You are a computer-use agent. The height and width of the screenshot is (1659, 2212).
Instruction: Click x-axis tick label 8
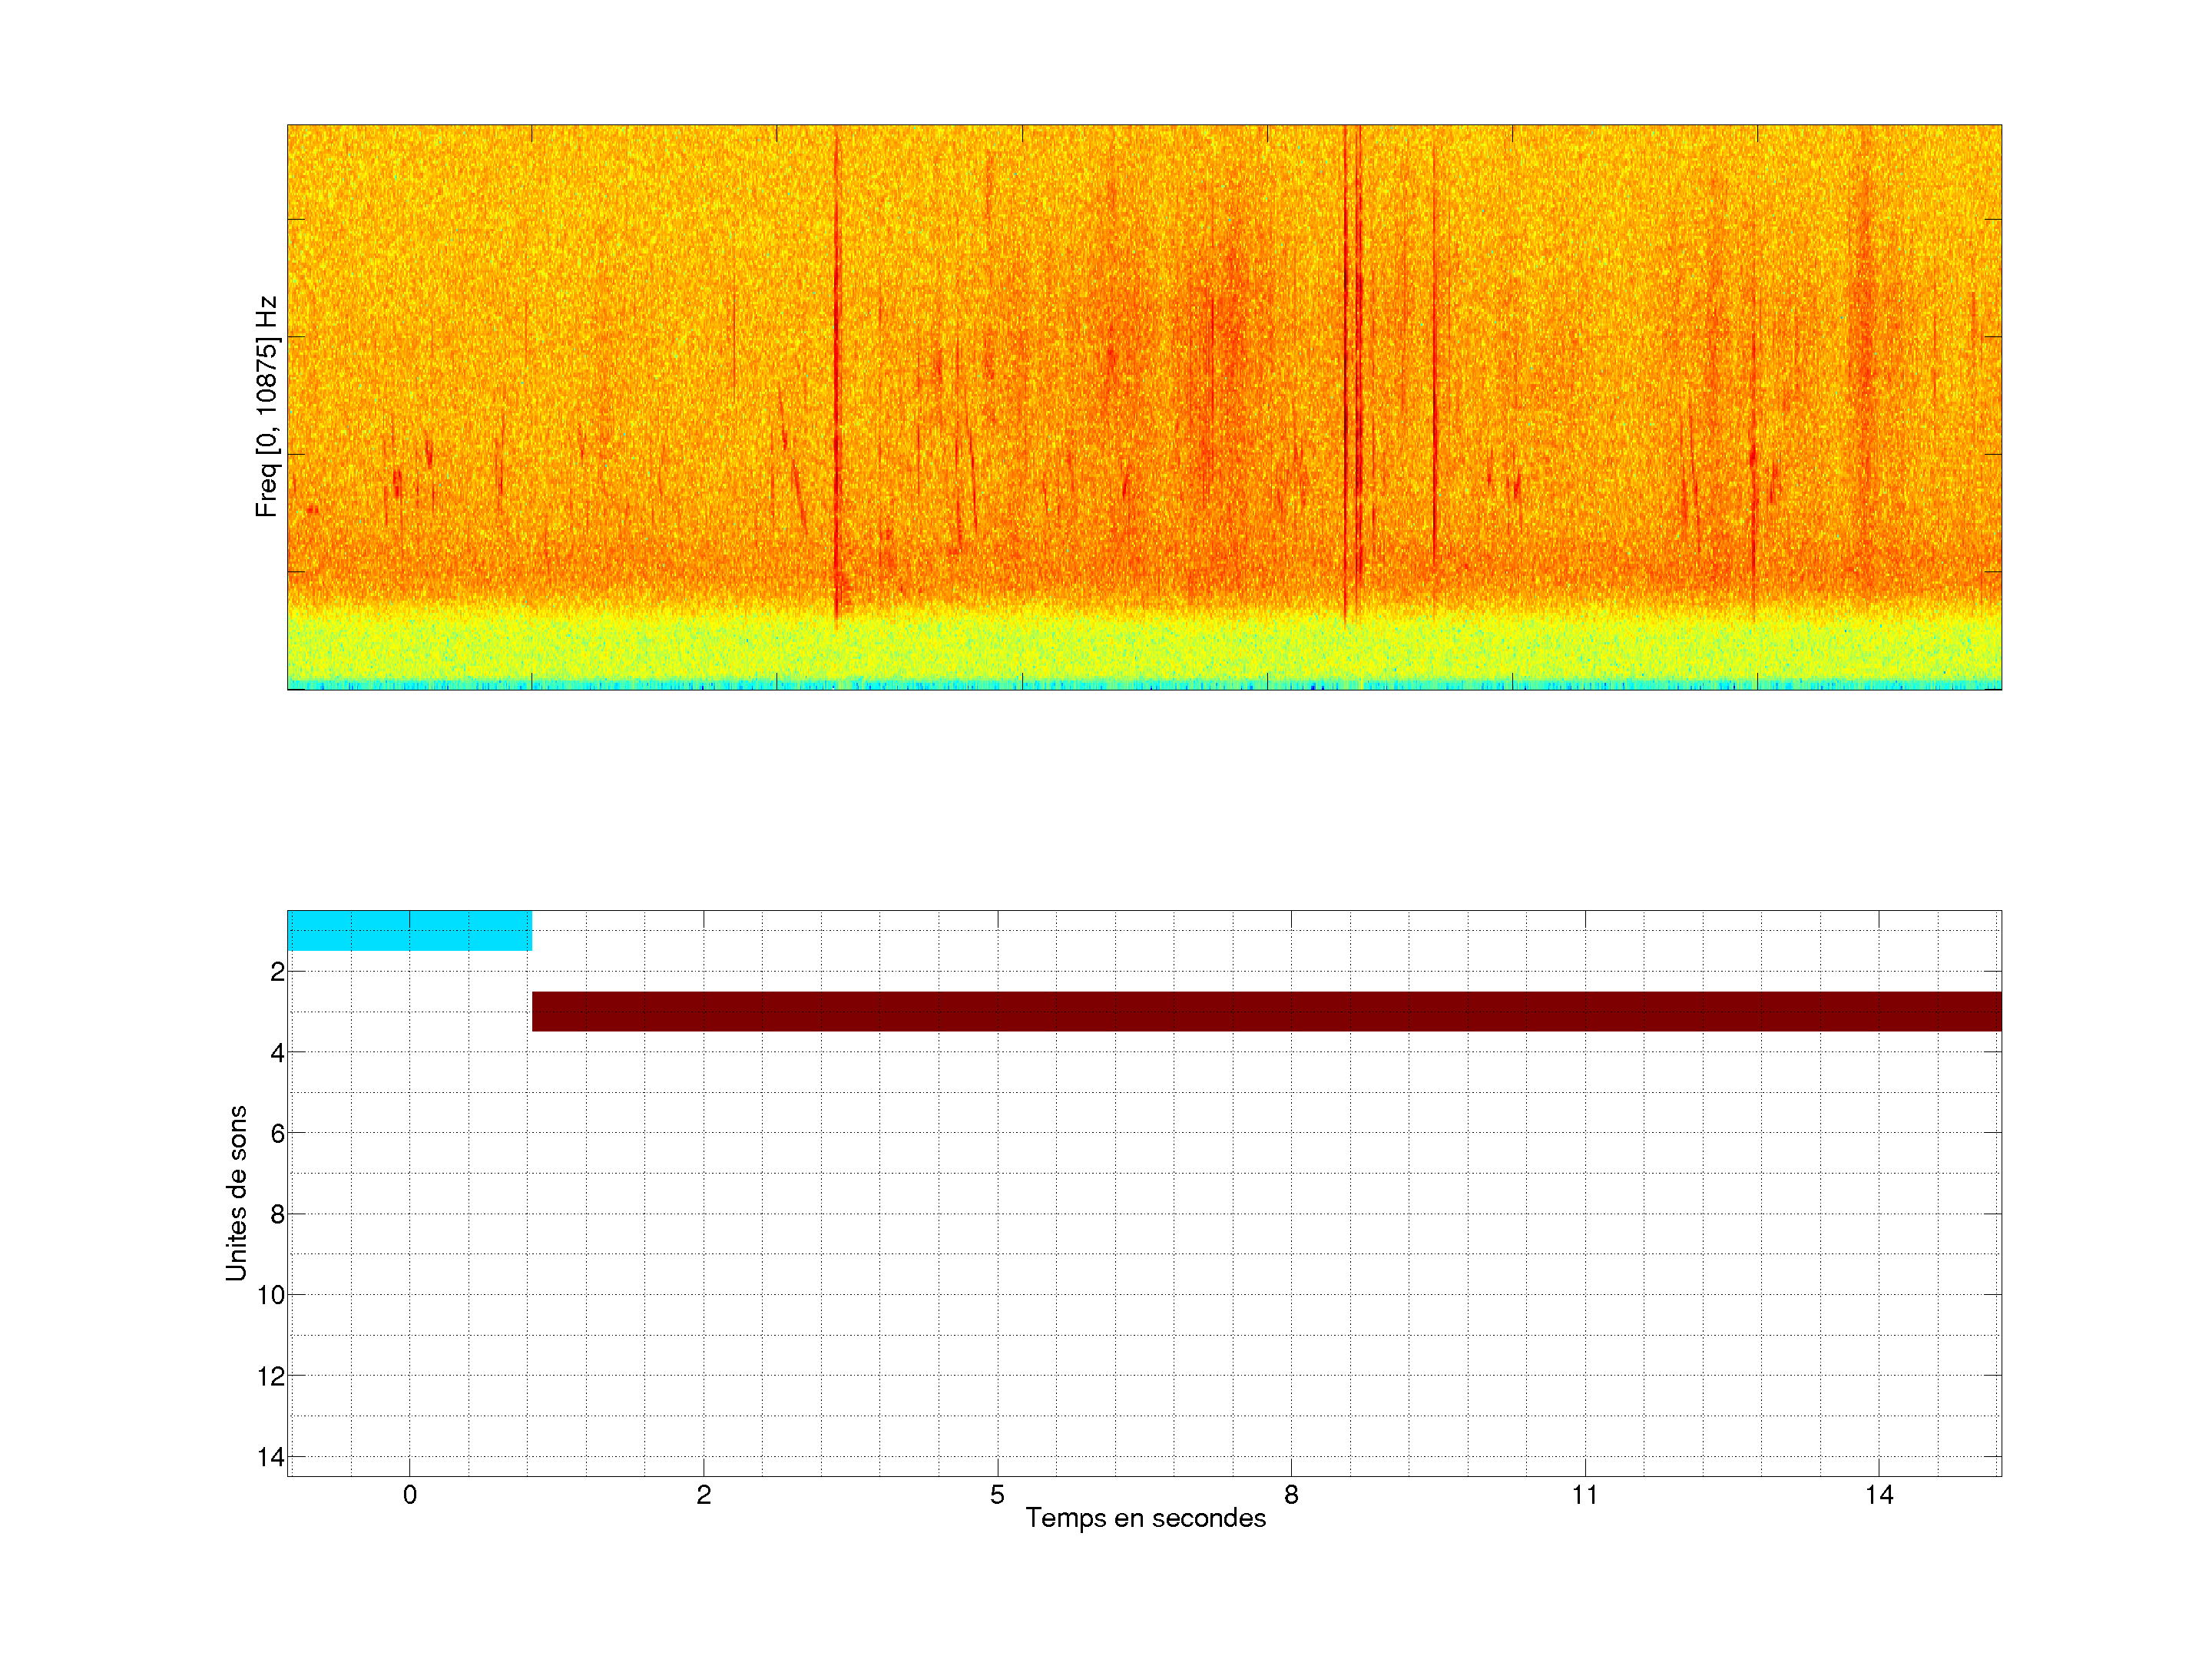1291,1495
